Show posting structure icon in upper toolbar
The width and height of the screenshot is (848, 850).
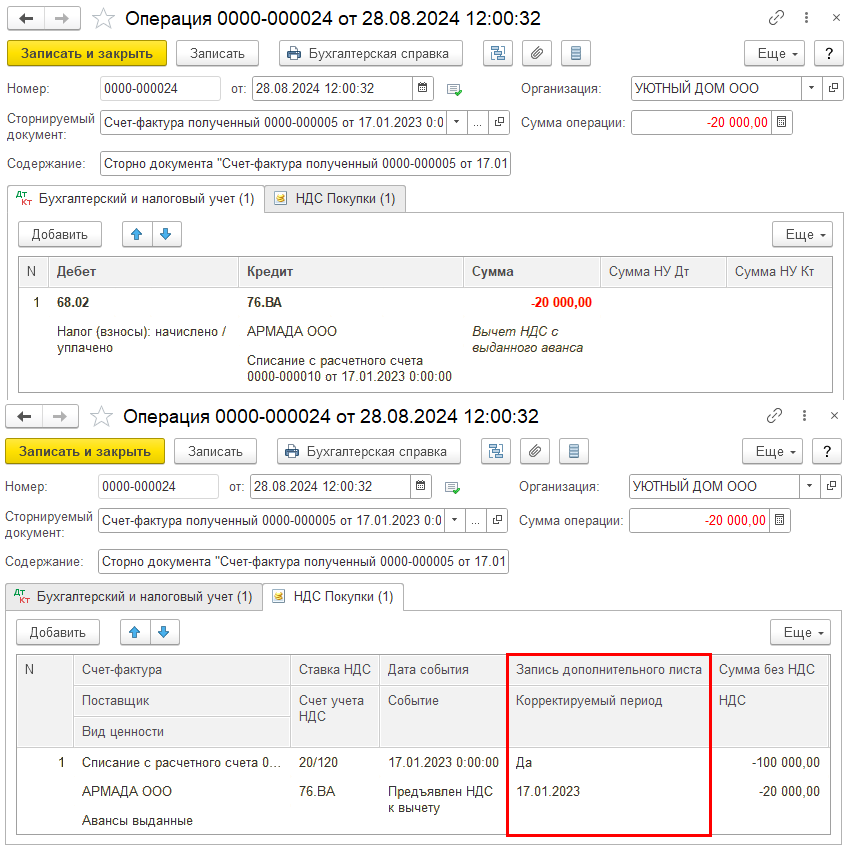[498, 53]
